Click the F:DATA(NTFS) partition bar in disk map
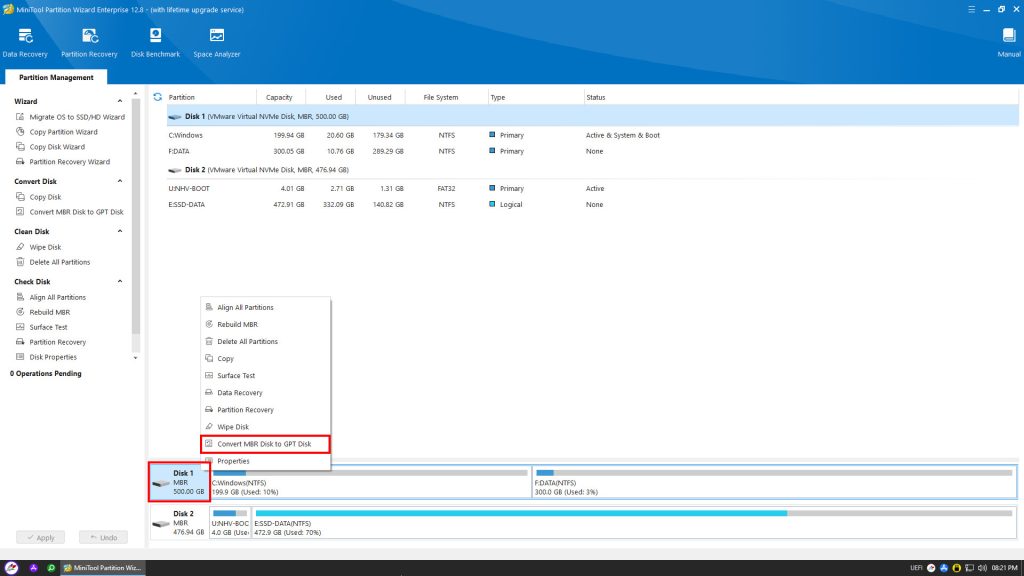 (774, 482)
